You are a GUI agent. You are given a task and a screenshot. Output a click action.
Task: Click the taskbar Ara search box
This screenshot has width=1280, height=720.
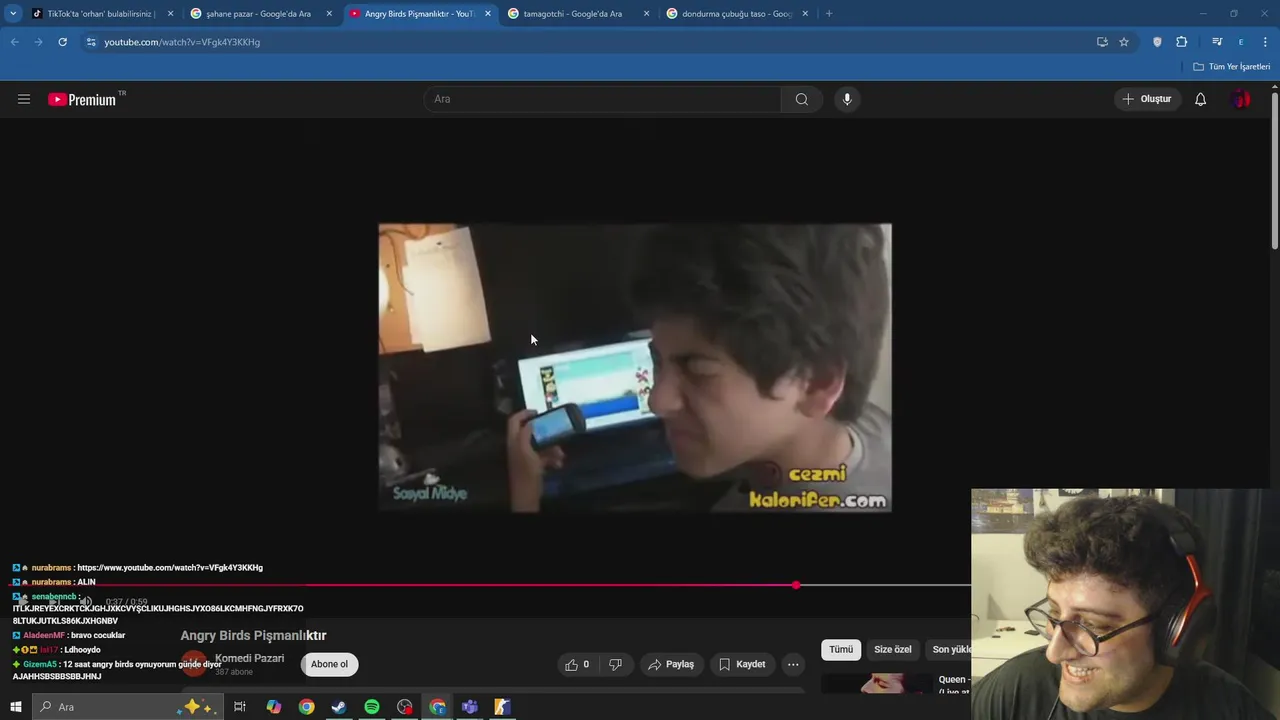126,707
